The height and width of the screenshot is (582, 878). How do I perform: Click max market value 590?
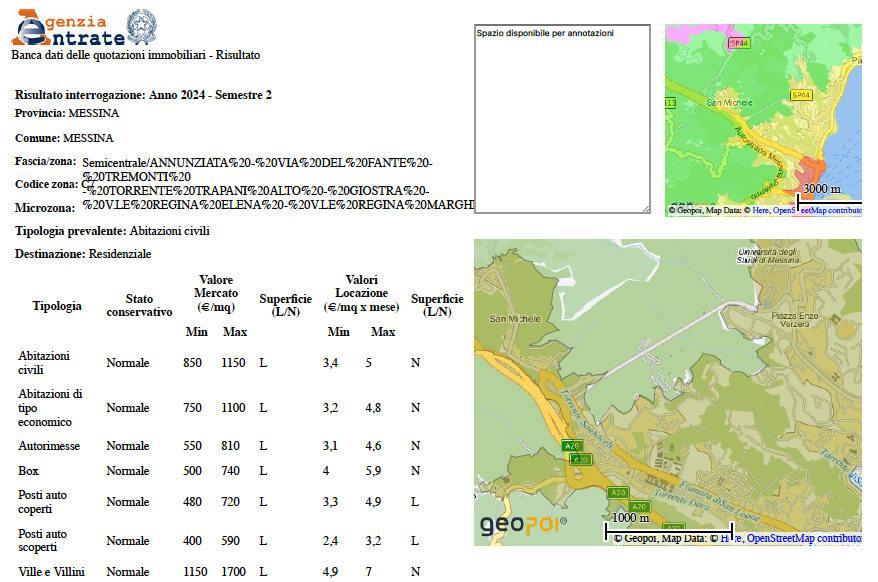[230, 541]
